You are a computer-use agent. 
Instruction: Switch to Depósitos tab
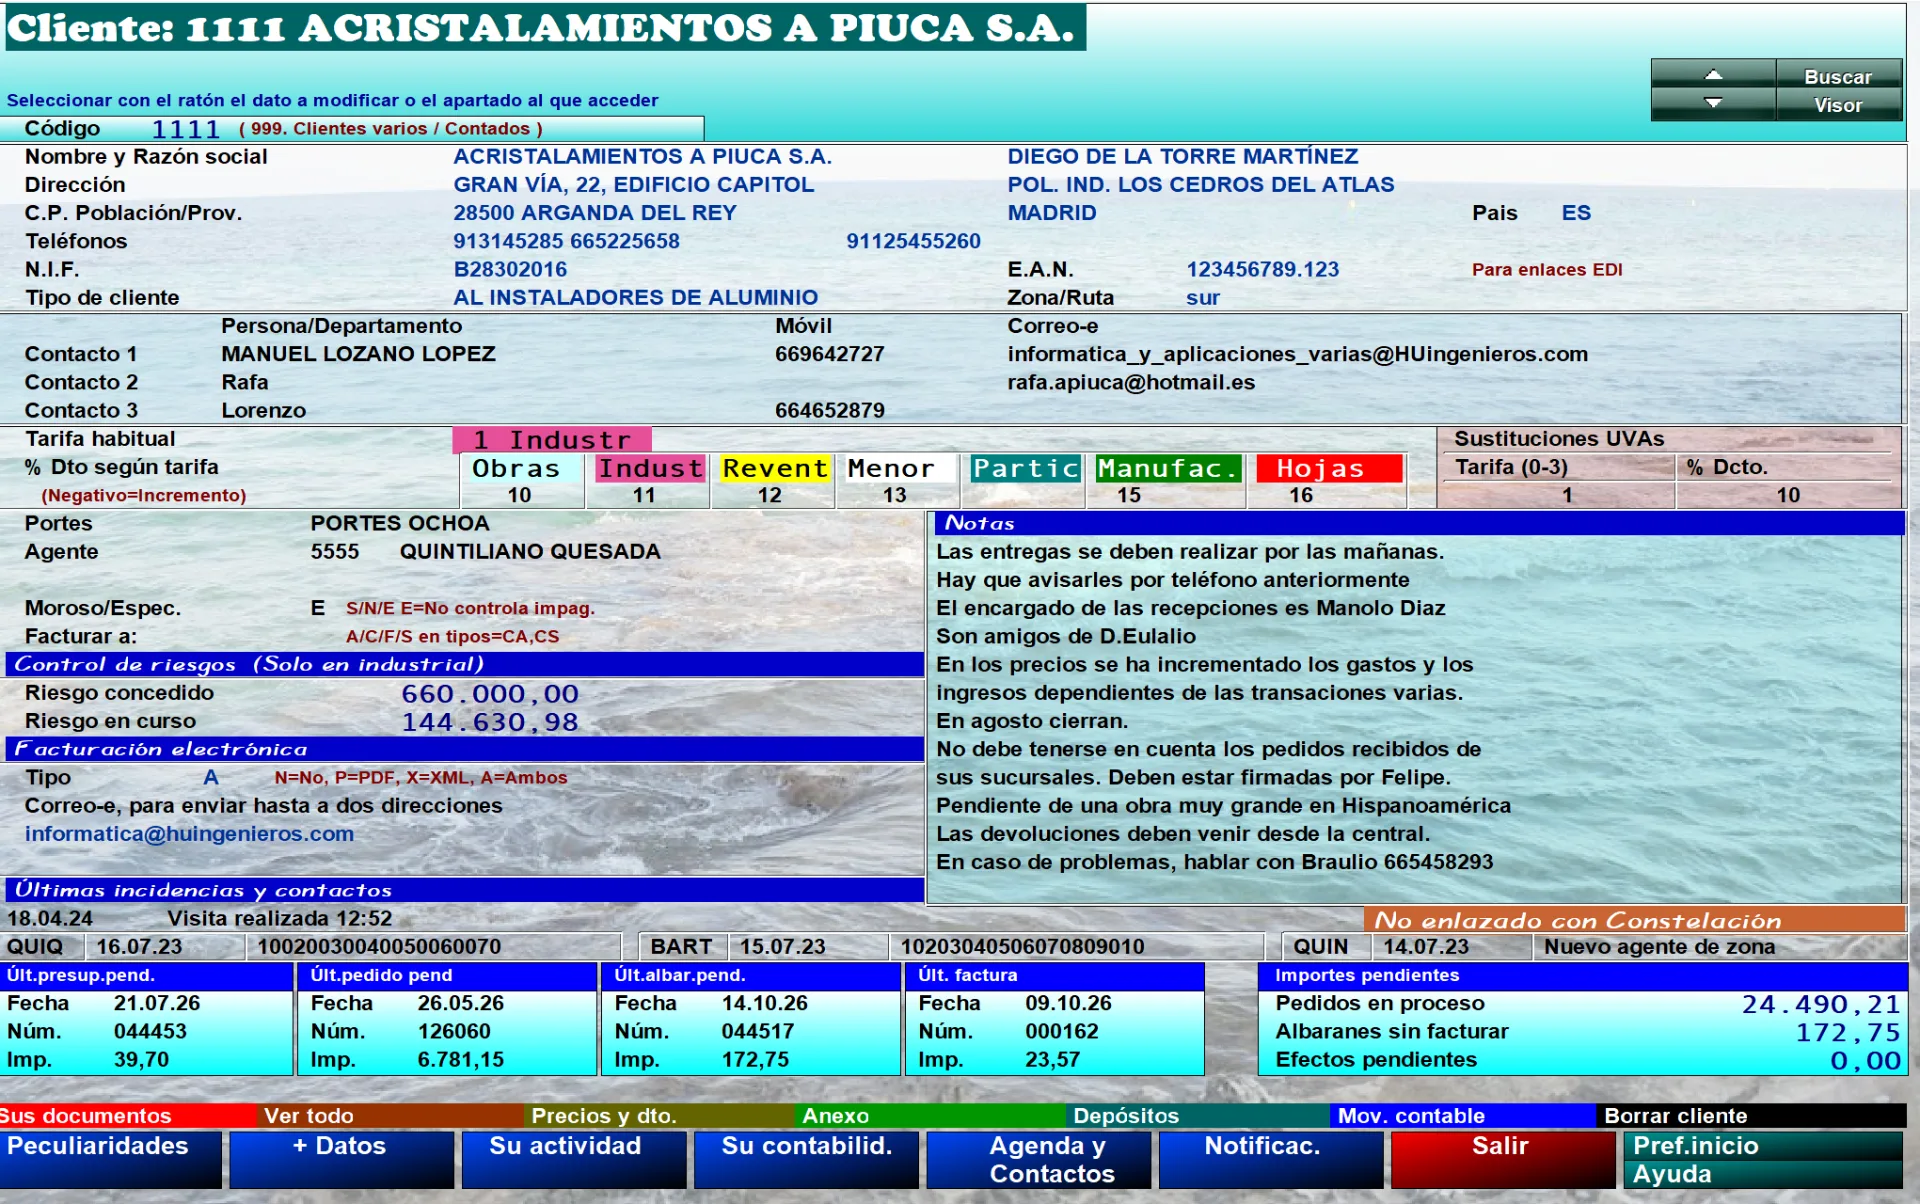pyautogui.click(x=1197, y=1115)
